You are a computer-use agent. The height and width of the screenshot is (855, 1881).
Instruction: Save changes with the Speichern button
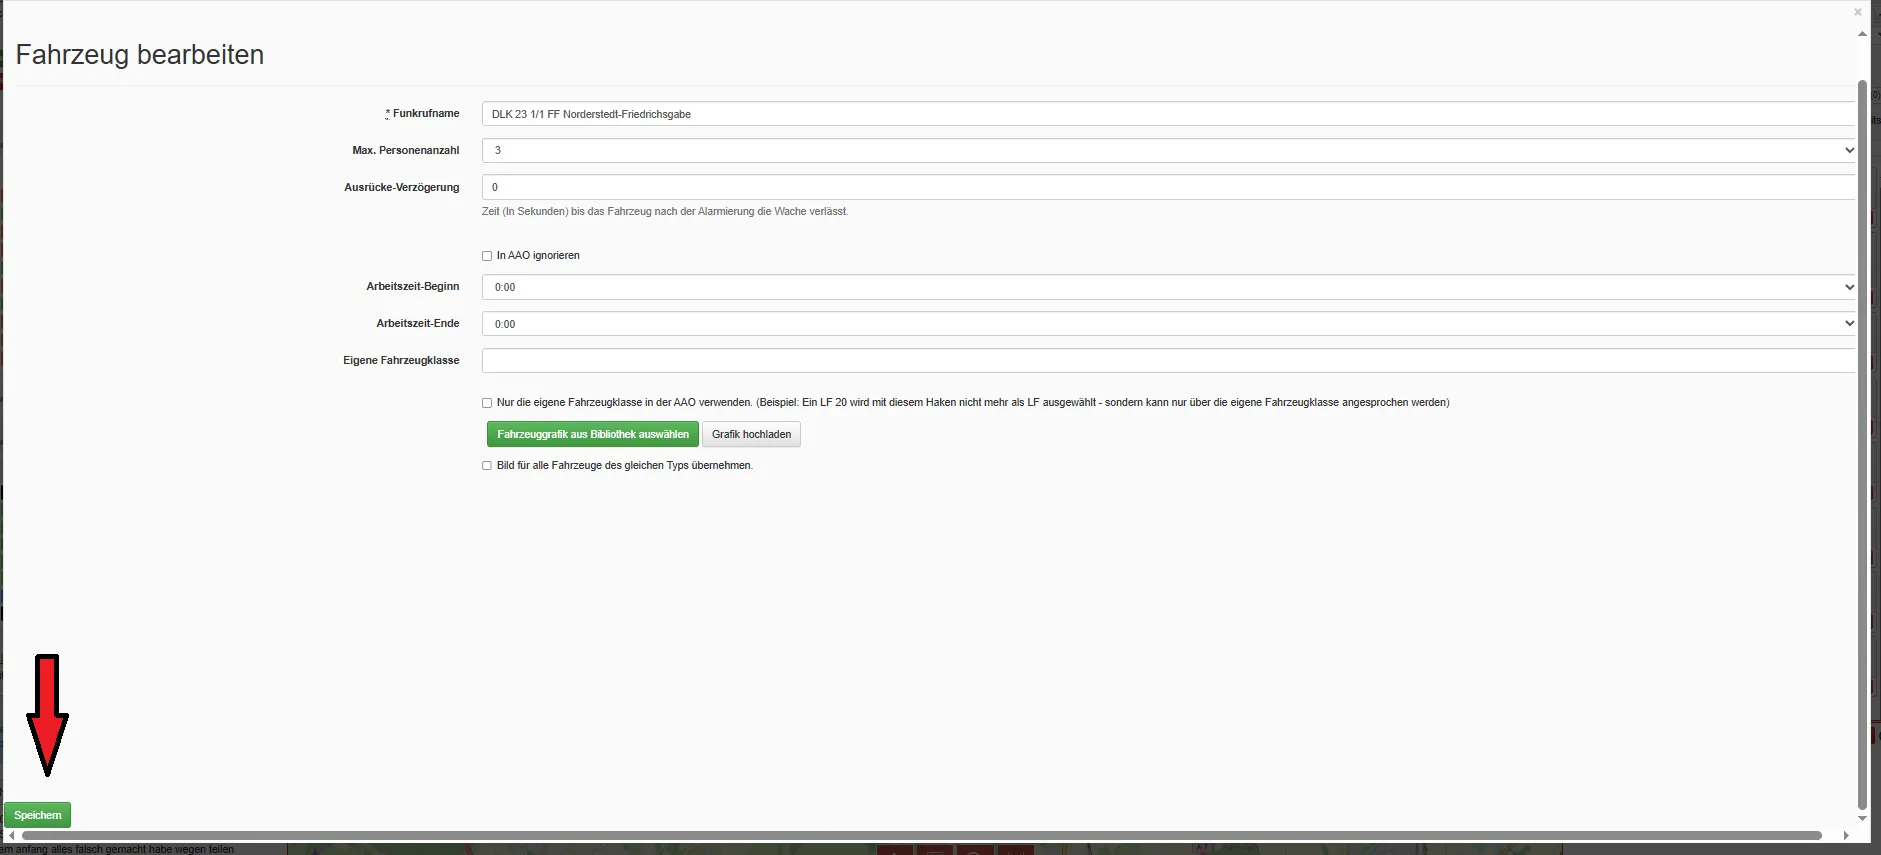point(38,815)
